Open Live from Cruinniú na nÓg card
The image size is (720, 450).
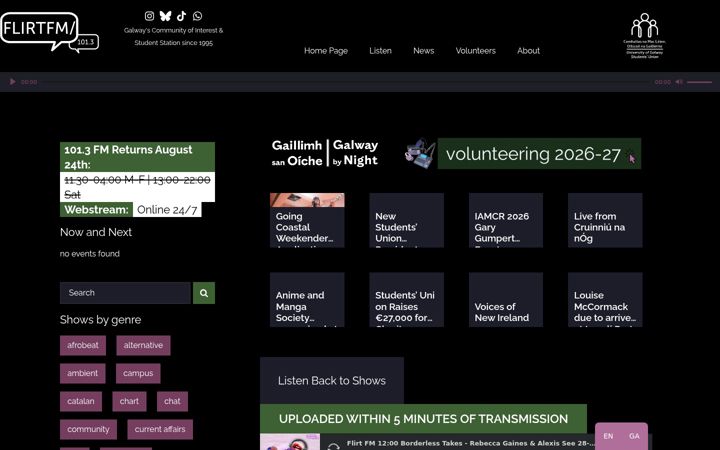click(x=605, y=220)
